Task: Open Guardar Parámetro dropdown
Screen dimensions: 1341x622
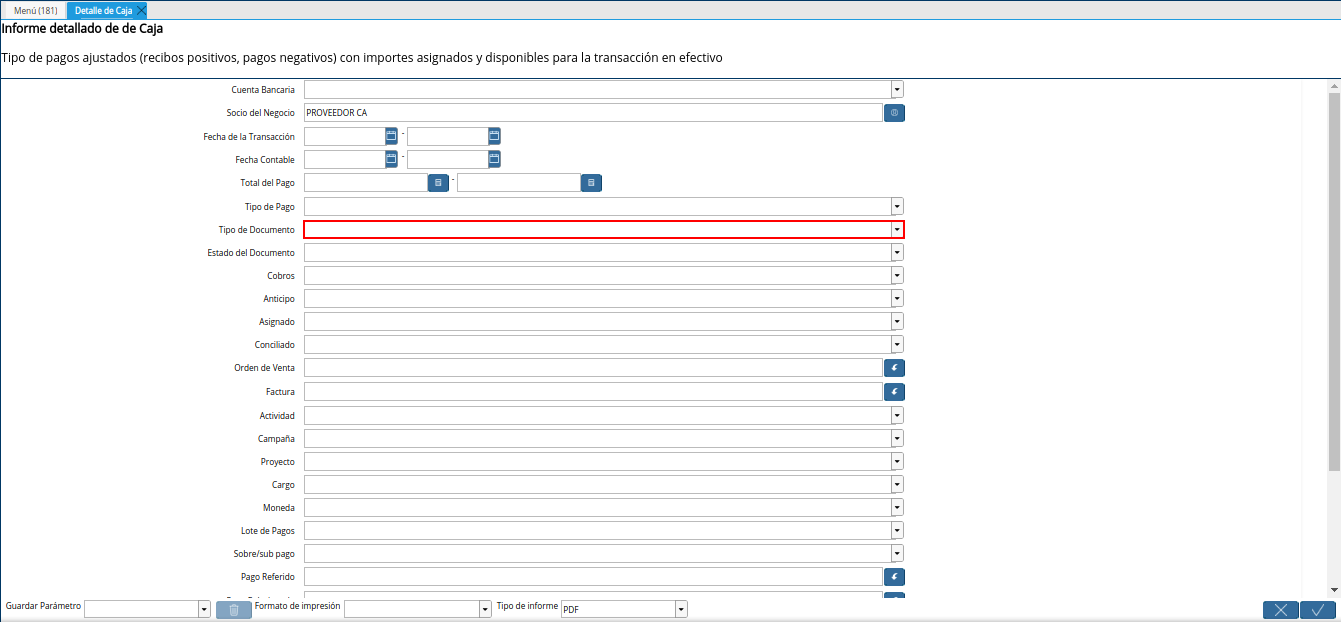Action: pos(204,609)
